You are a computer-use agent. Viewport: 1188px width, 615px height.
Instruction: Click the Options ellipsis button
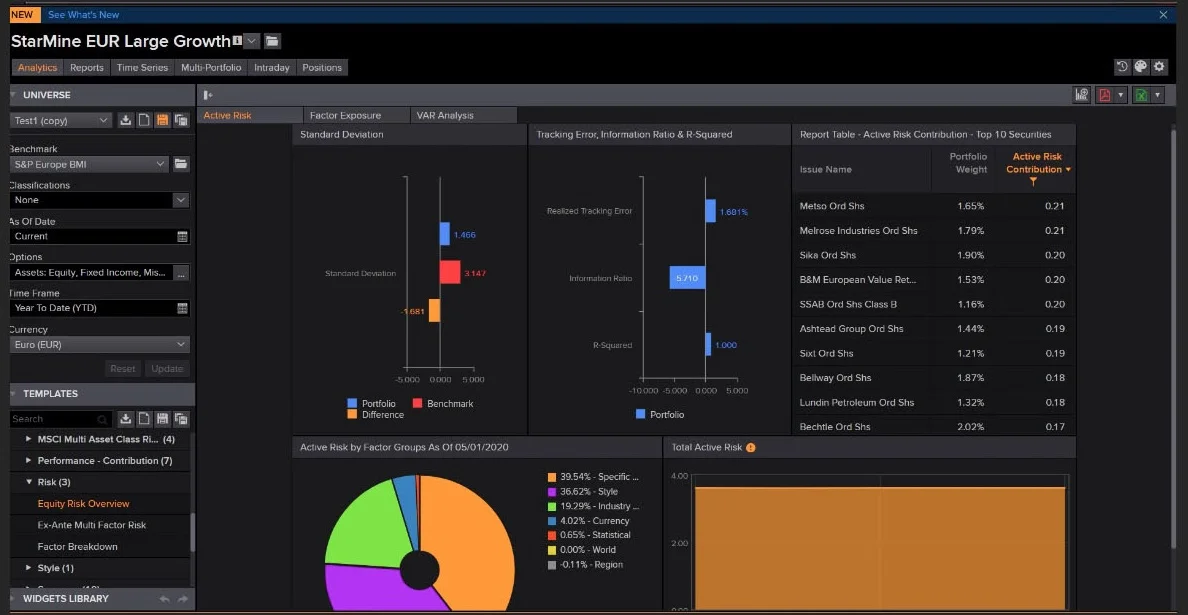coord(181,273)
